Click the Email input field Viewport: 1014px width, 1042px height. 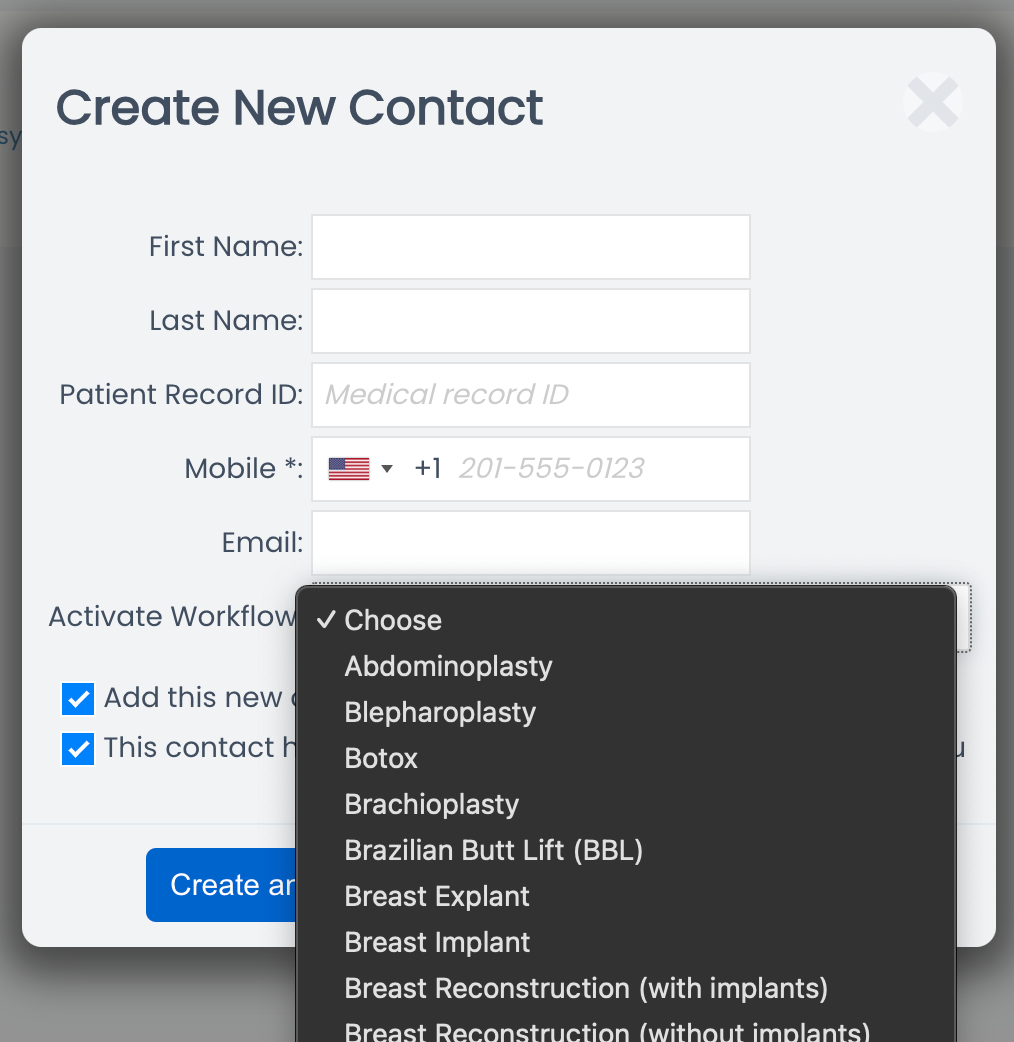pos(530,542)
